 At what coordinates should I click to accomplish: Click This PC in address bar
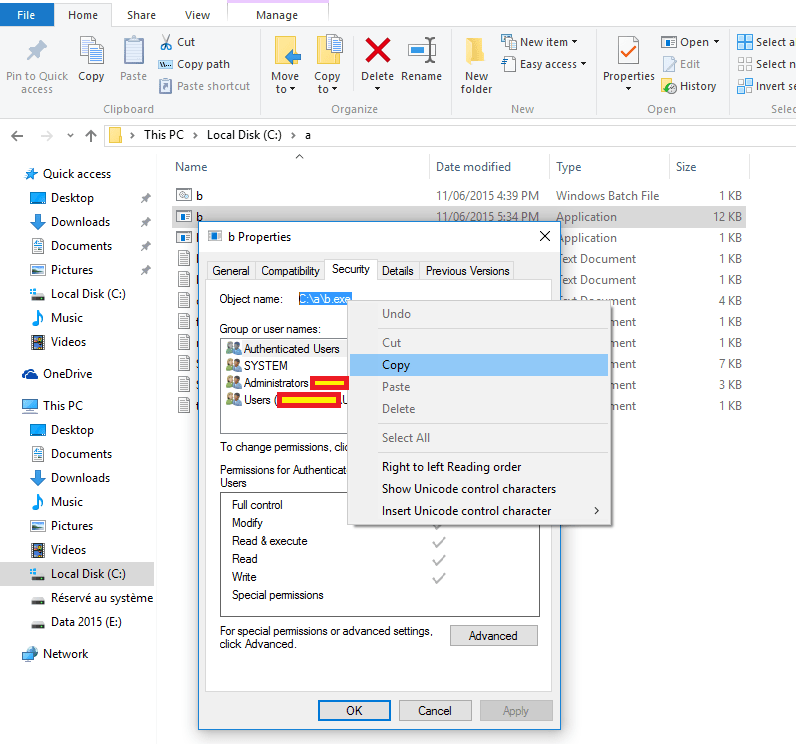pos(163,135)
